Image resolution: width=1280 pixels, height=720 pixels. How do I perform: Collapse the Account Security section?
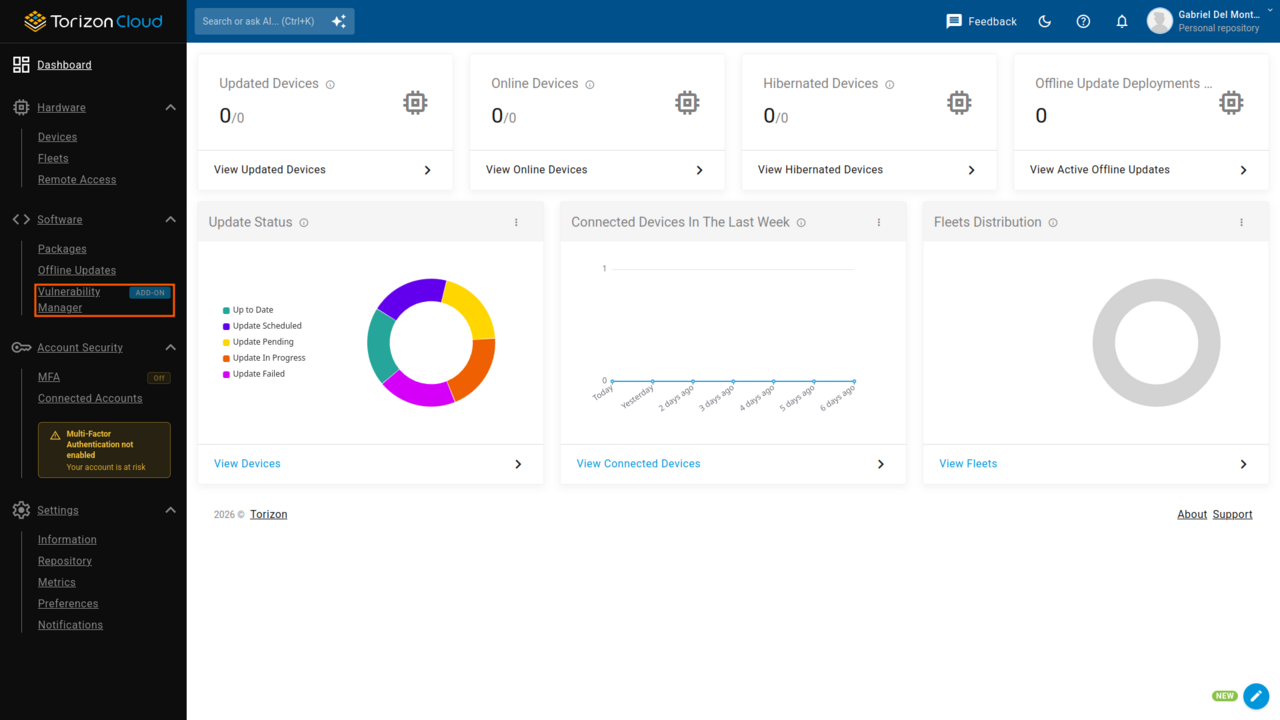click(170, 347)
